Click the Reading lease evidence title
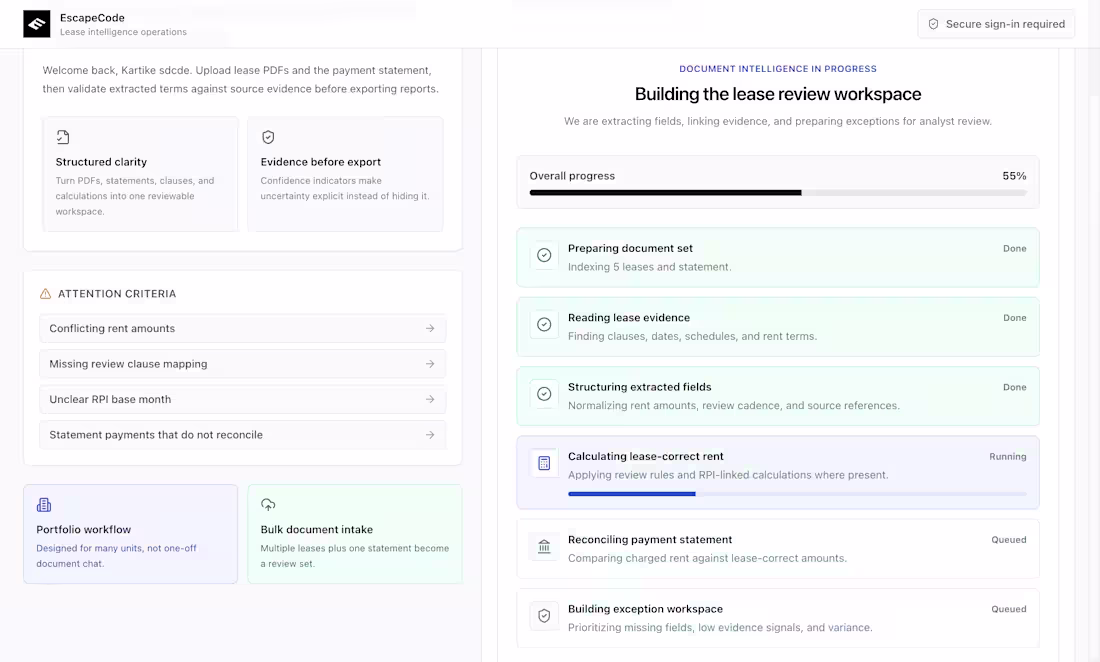Screen dimensions: 1100x662 (629, 318)
